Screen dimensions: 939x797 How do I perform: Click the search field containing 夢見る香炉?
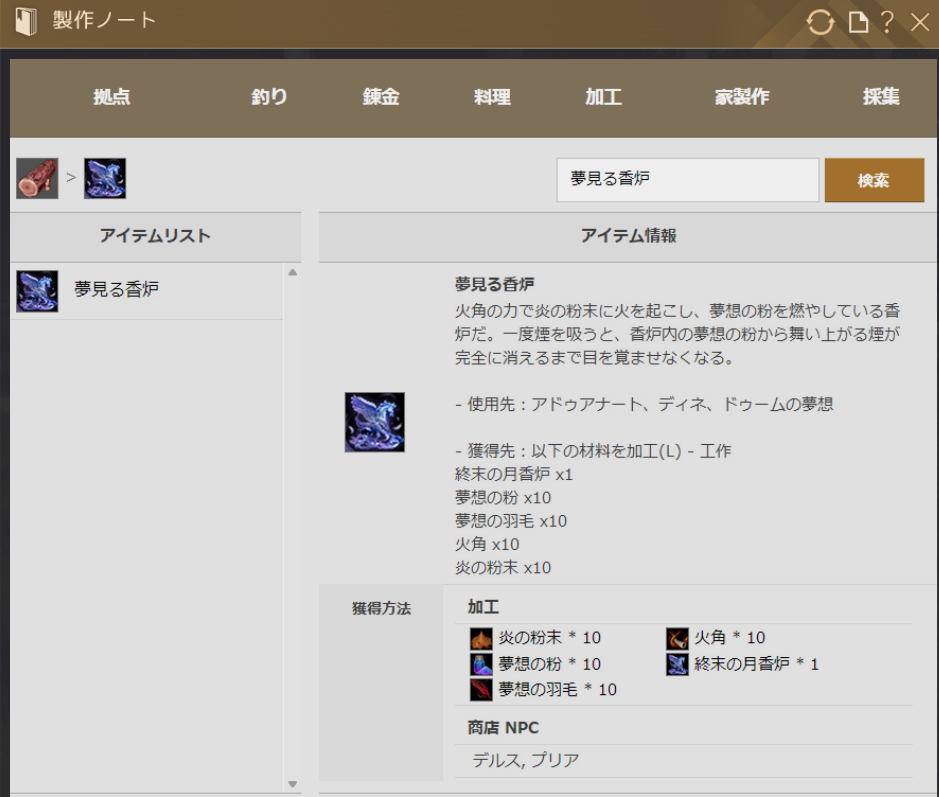(x=687, y=180)
